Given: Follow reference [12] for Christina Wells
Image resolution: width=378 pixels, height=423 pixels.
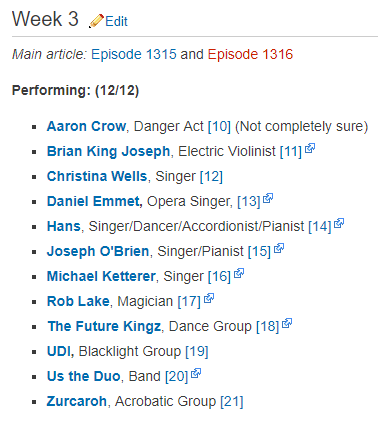Looking at the screenshot, I should click(x=211, y=177).
